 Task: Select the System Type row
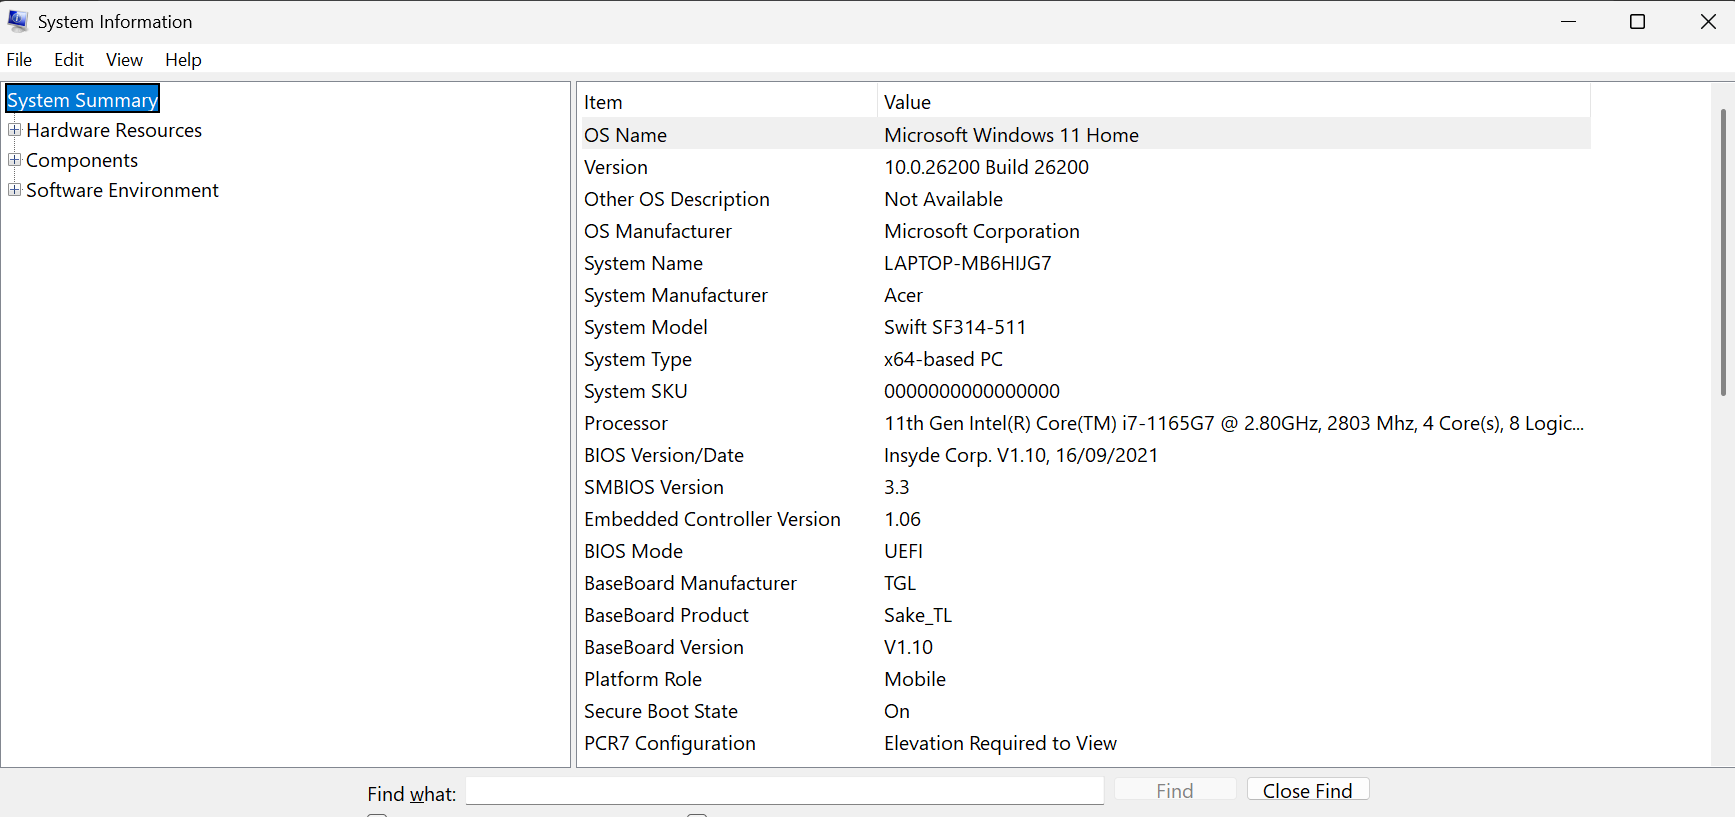(1085, 359)
